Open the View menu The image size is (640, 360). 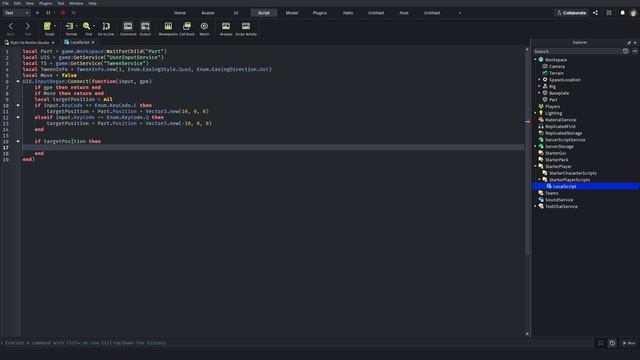[30, 3]
